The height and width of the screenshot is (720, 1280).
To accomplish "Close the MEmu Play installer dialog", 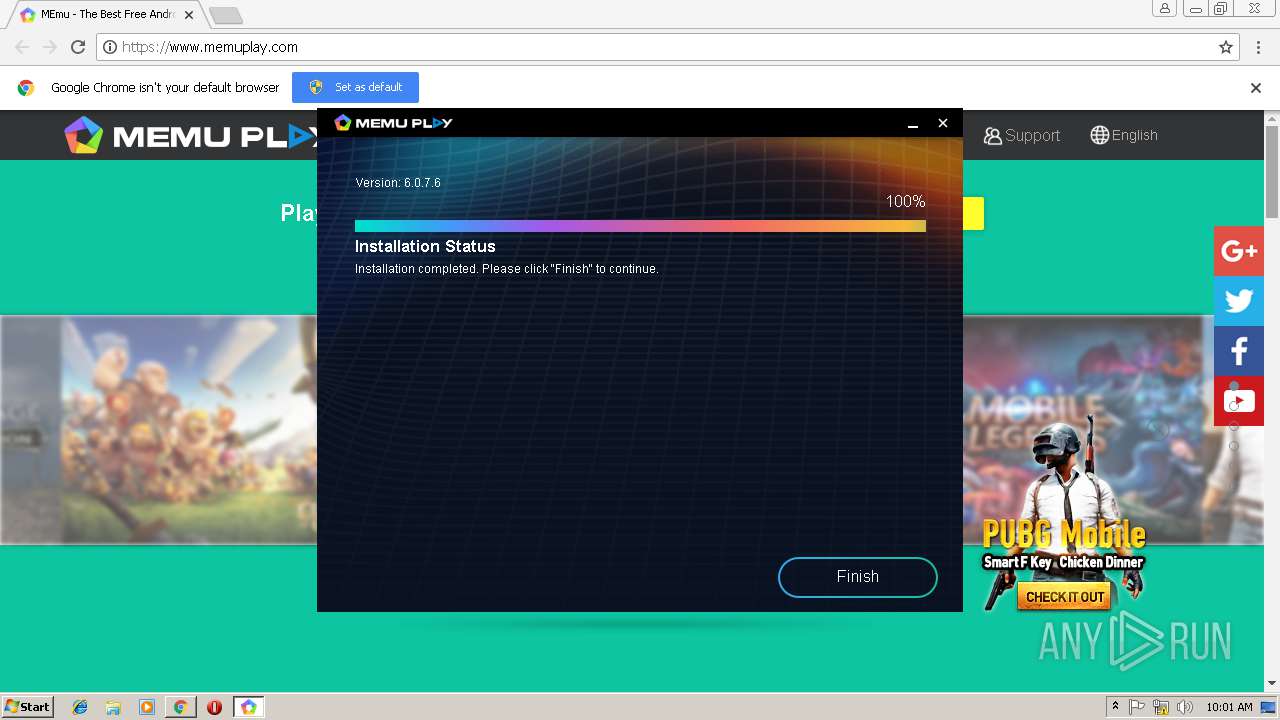I will click(942, 123).
